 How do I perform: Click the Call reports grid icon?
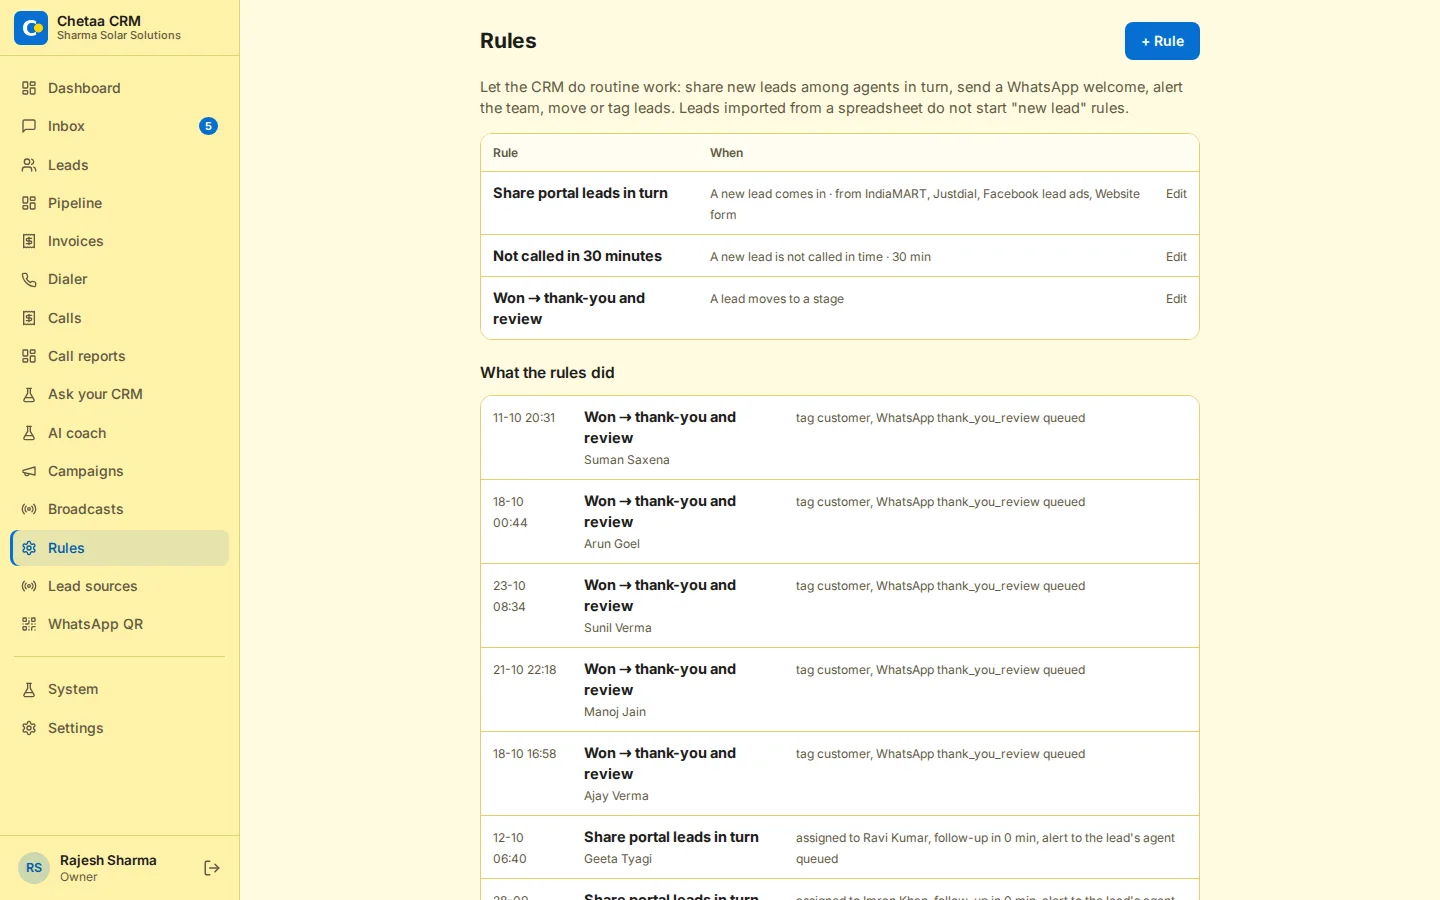coord(29,356)
